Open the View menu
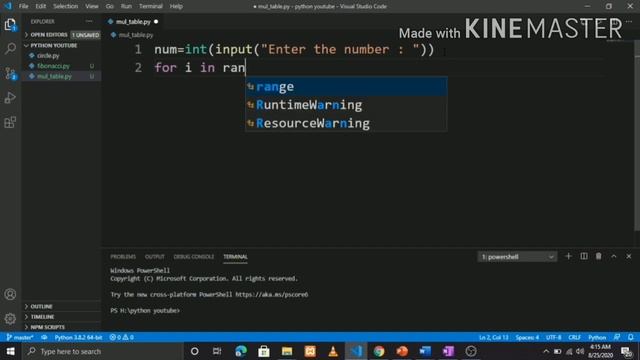The width and height of the screenshot is (640, 360). [92, 6]
